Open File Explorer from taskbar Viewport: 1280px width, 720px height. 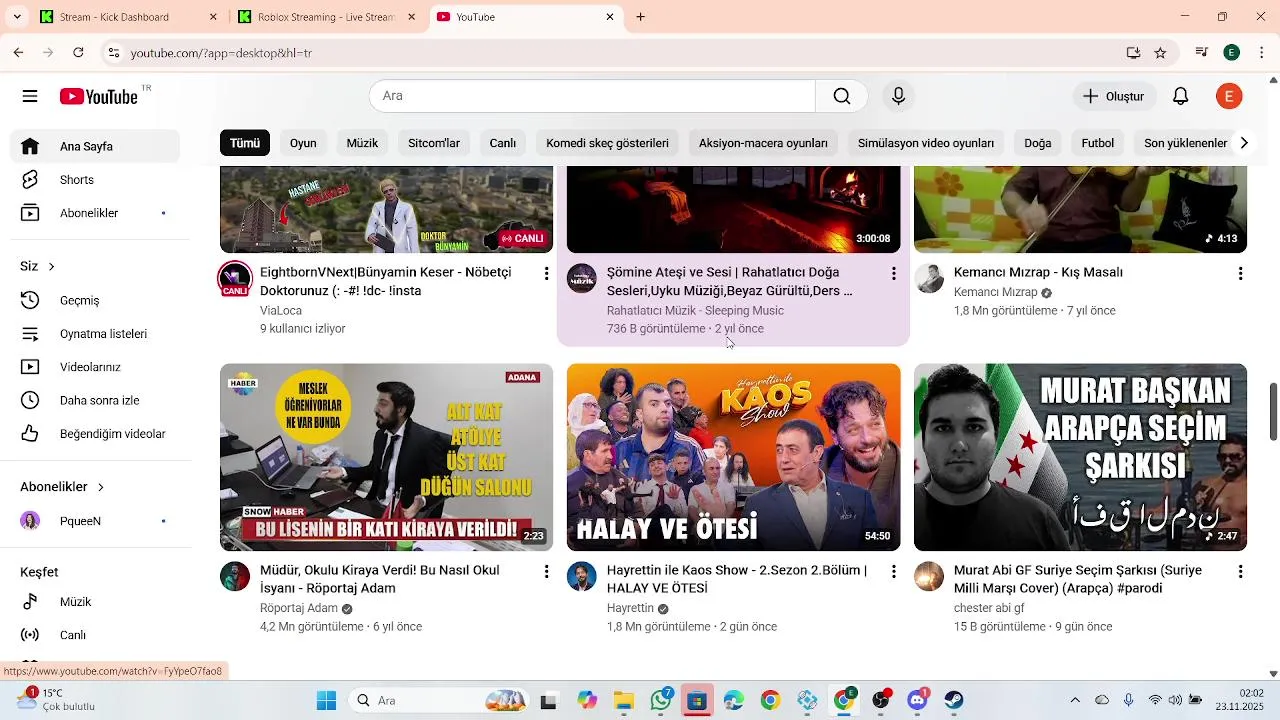623,700
